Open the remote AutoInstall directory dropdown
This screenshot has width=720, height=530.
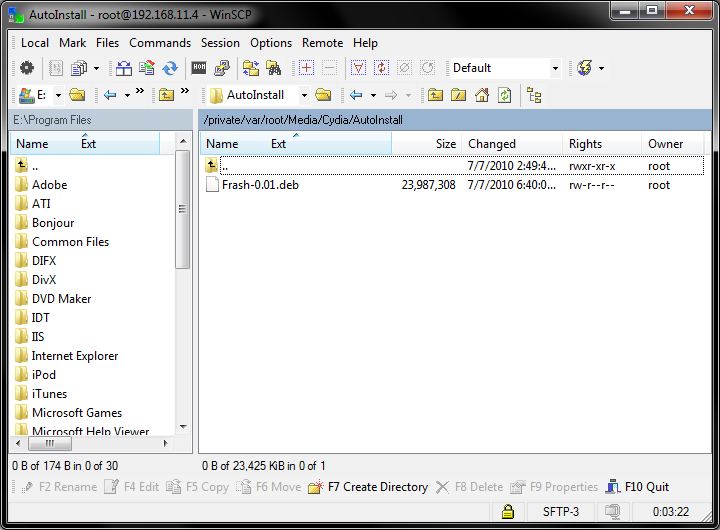point(304,96)
